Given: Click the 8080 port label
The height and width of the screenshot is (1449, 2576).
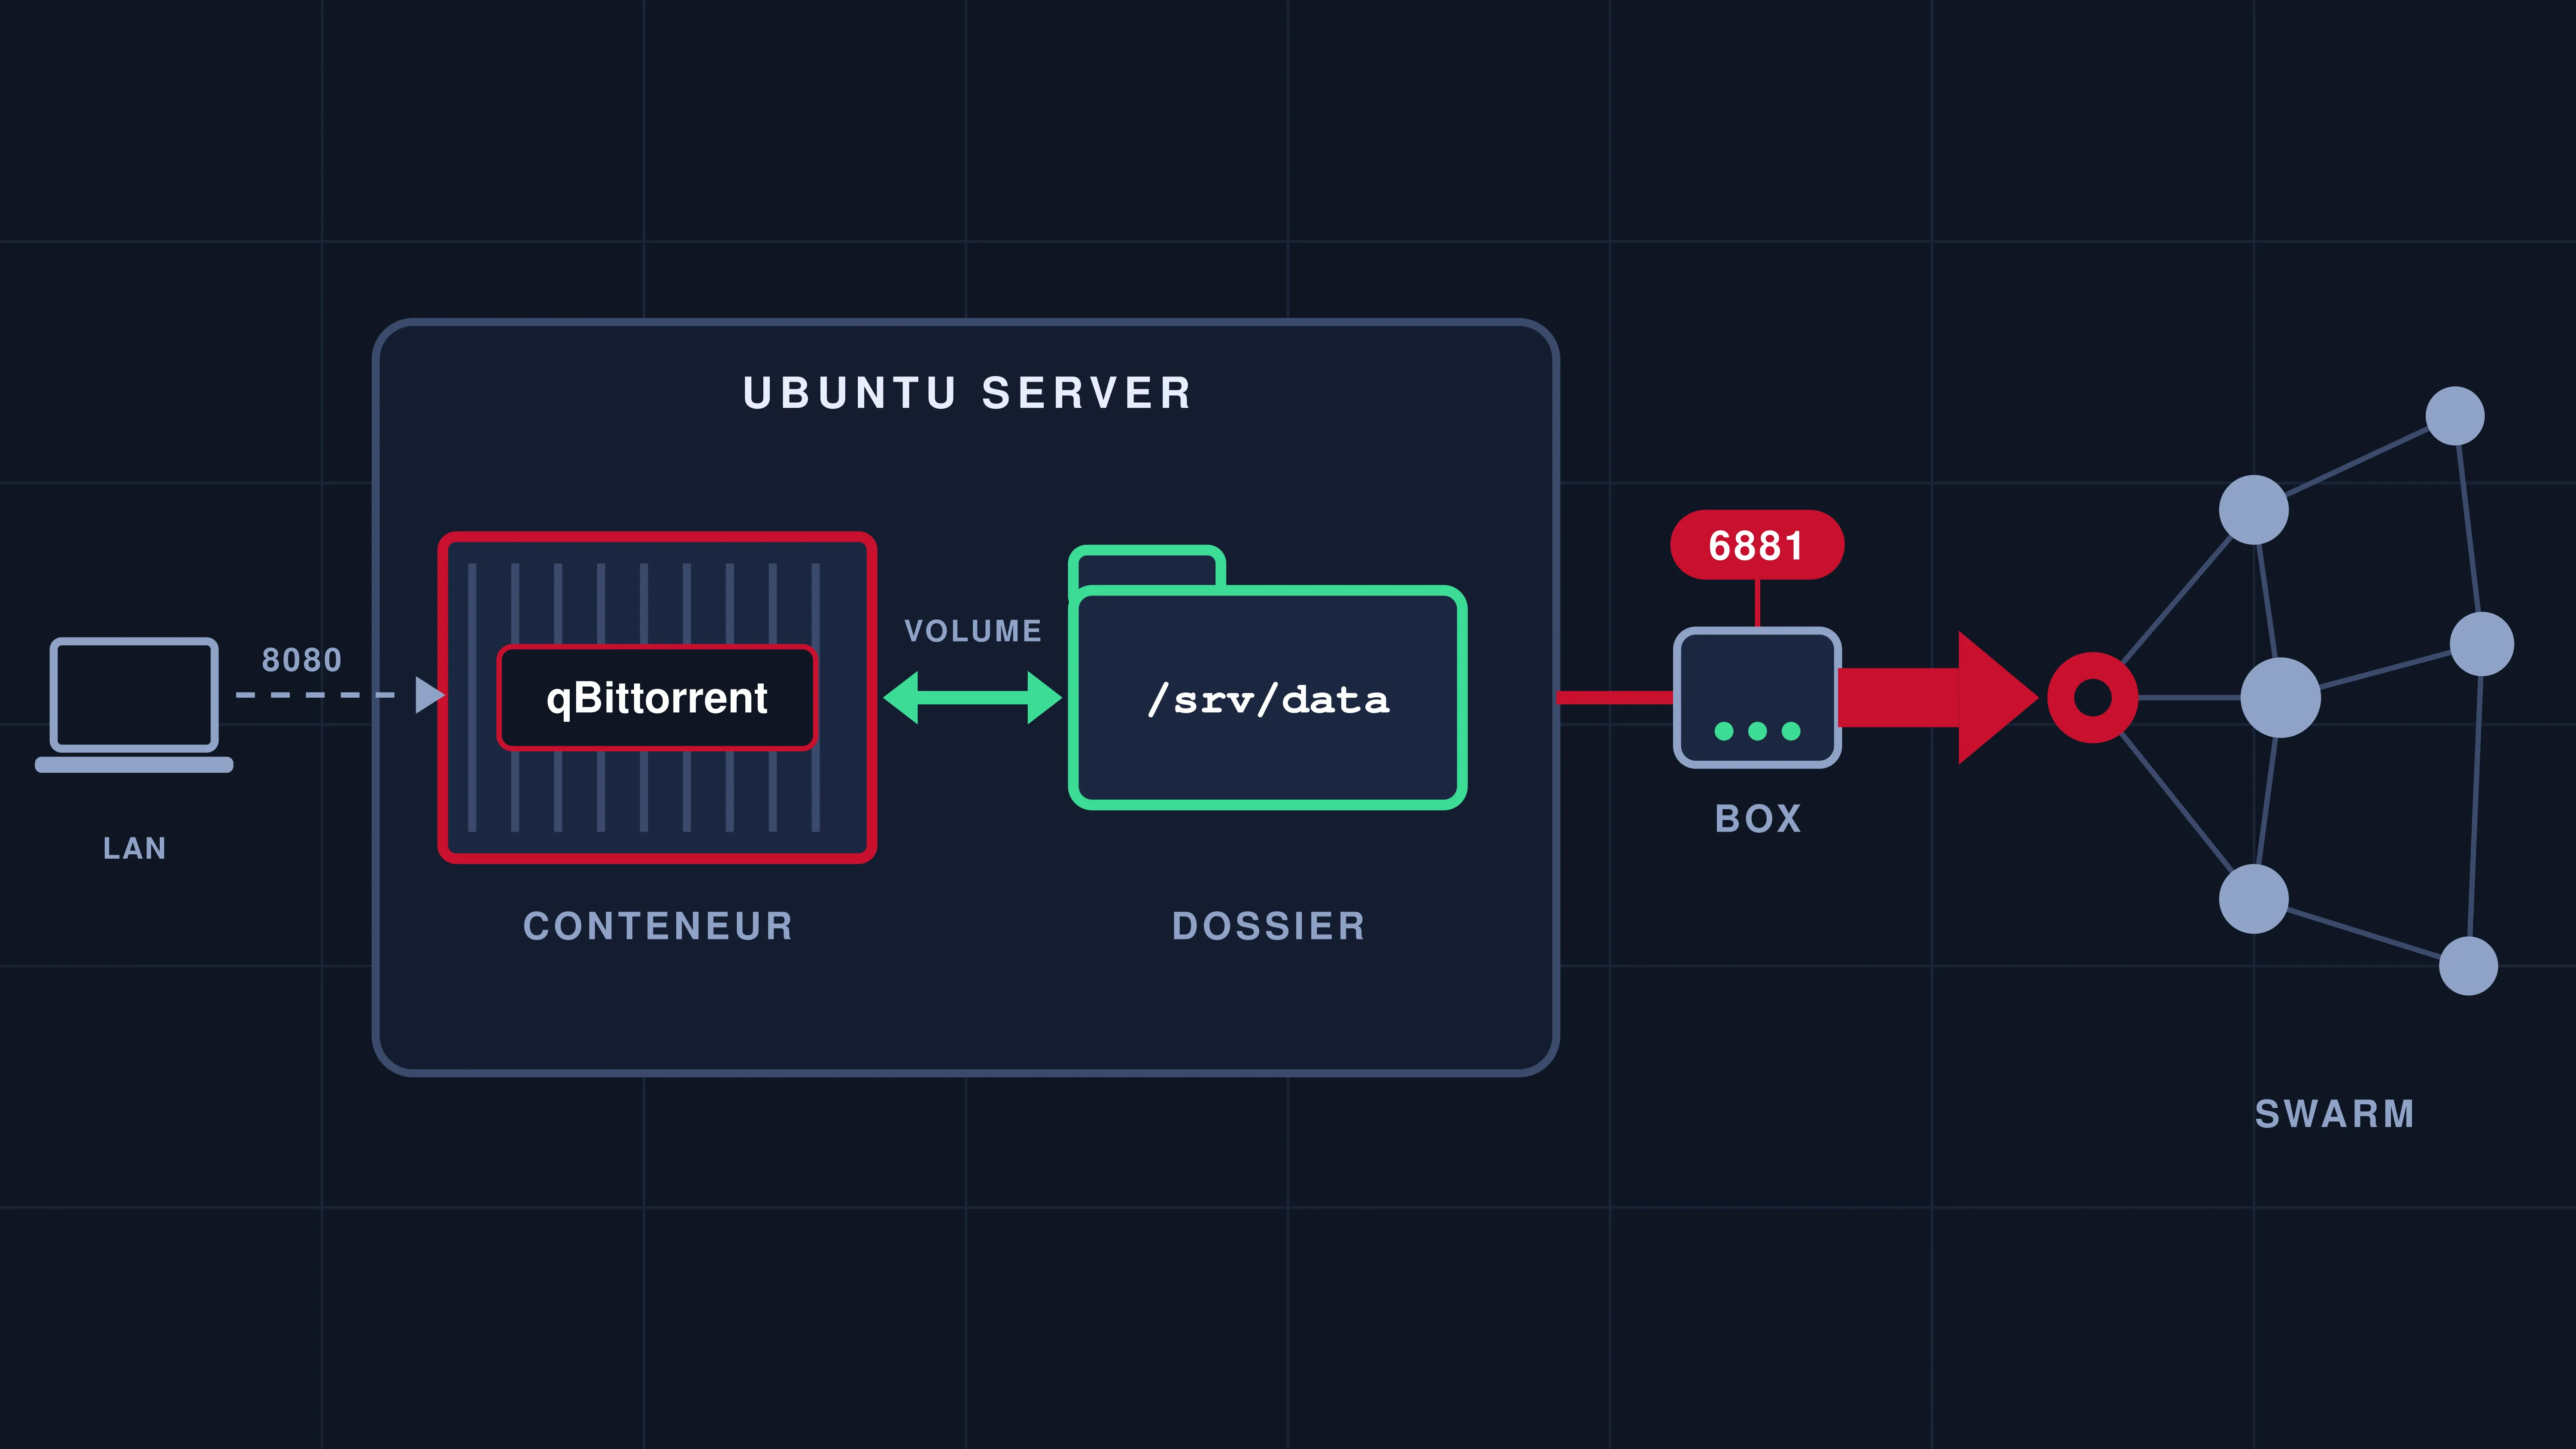Looking at the screenshot, I should pos(302,660).
